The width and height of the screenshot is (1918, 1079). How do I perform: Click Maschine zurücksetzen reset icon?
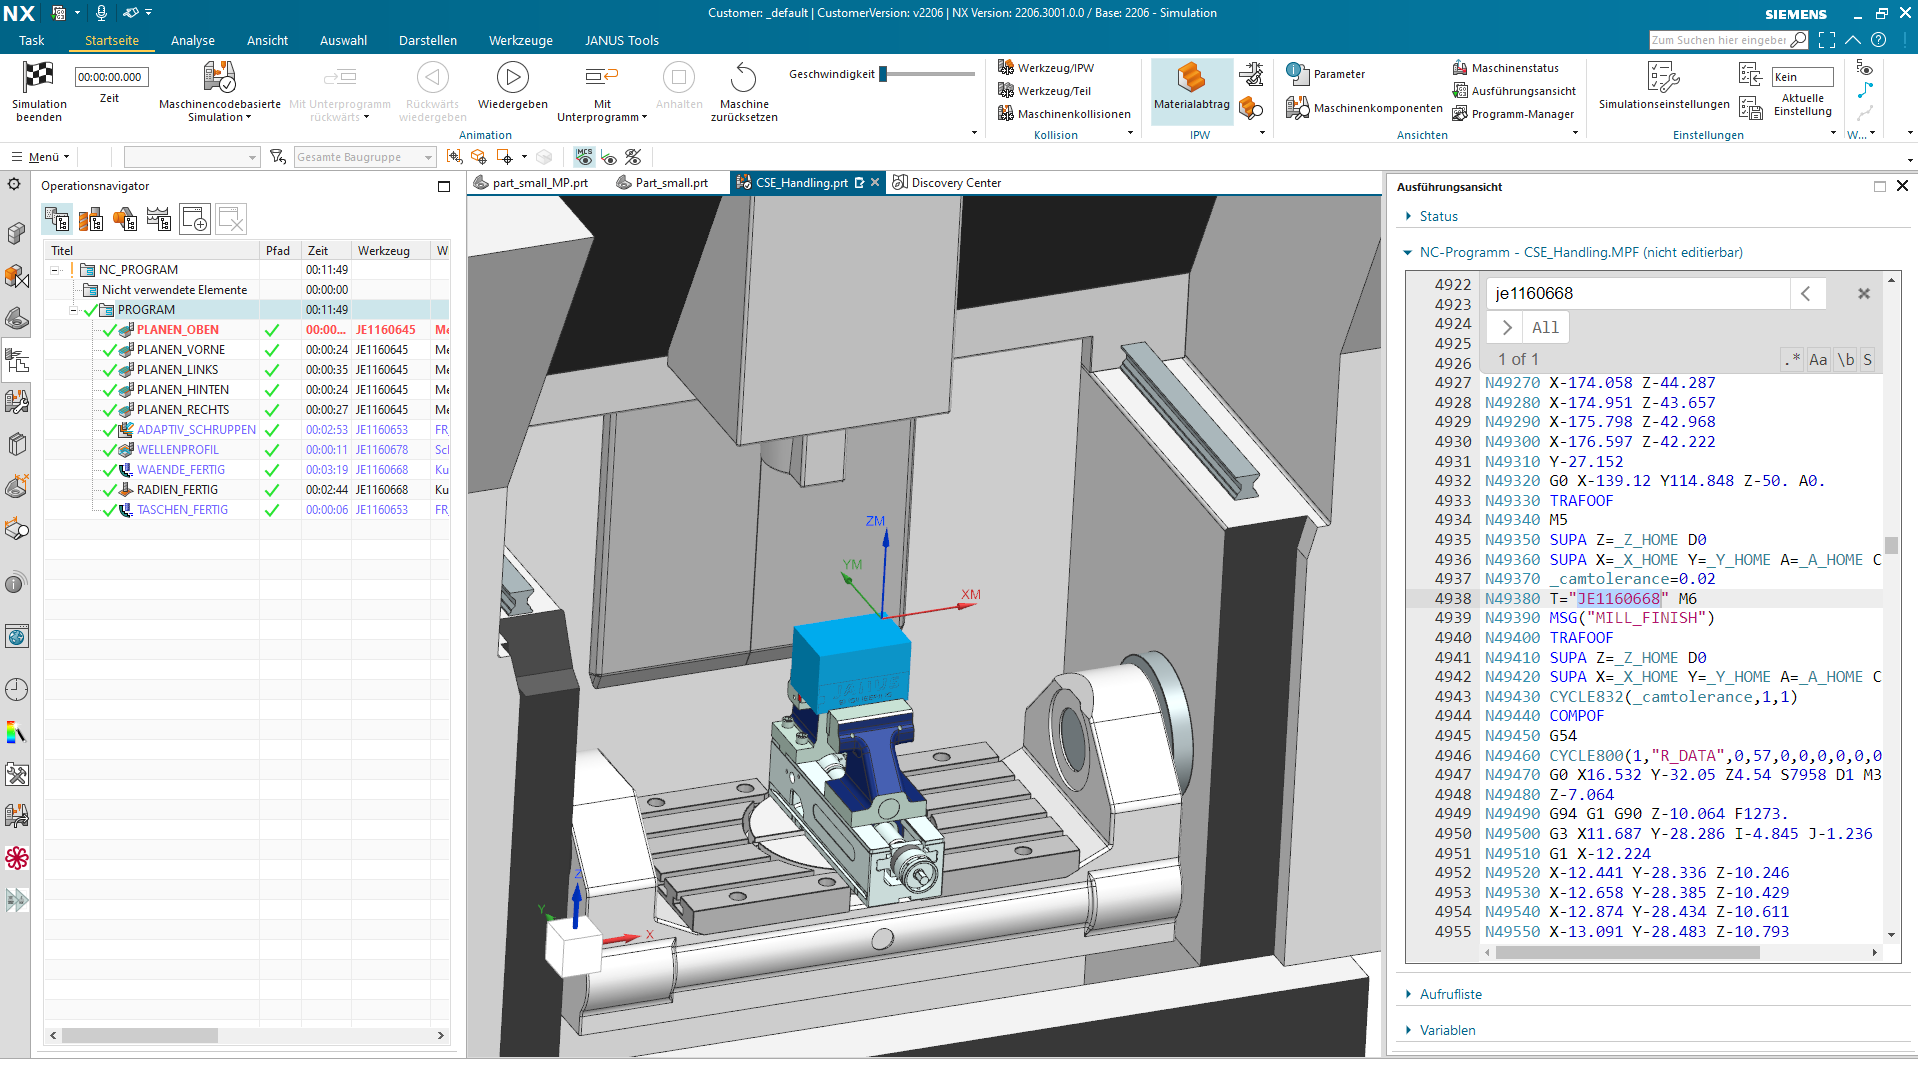click(743, 77)
